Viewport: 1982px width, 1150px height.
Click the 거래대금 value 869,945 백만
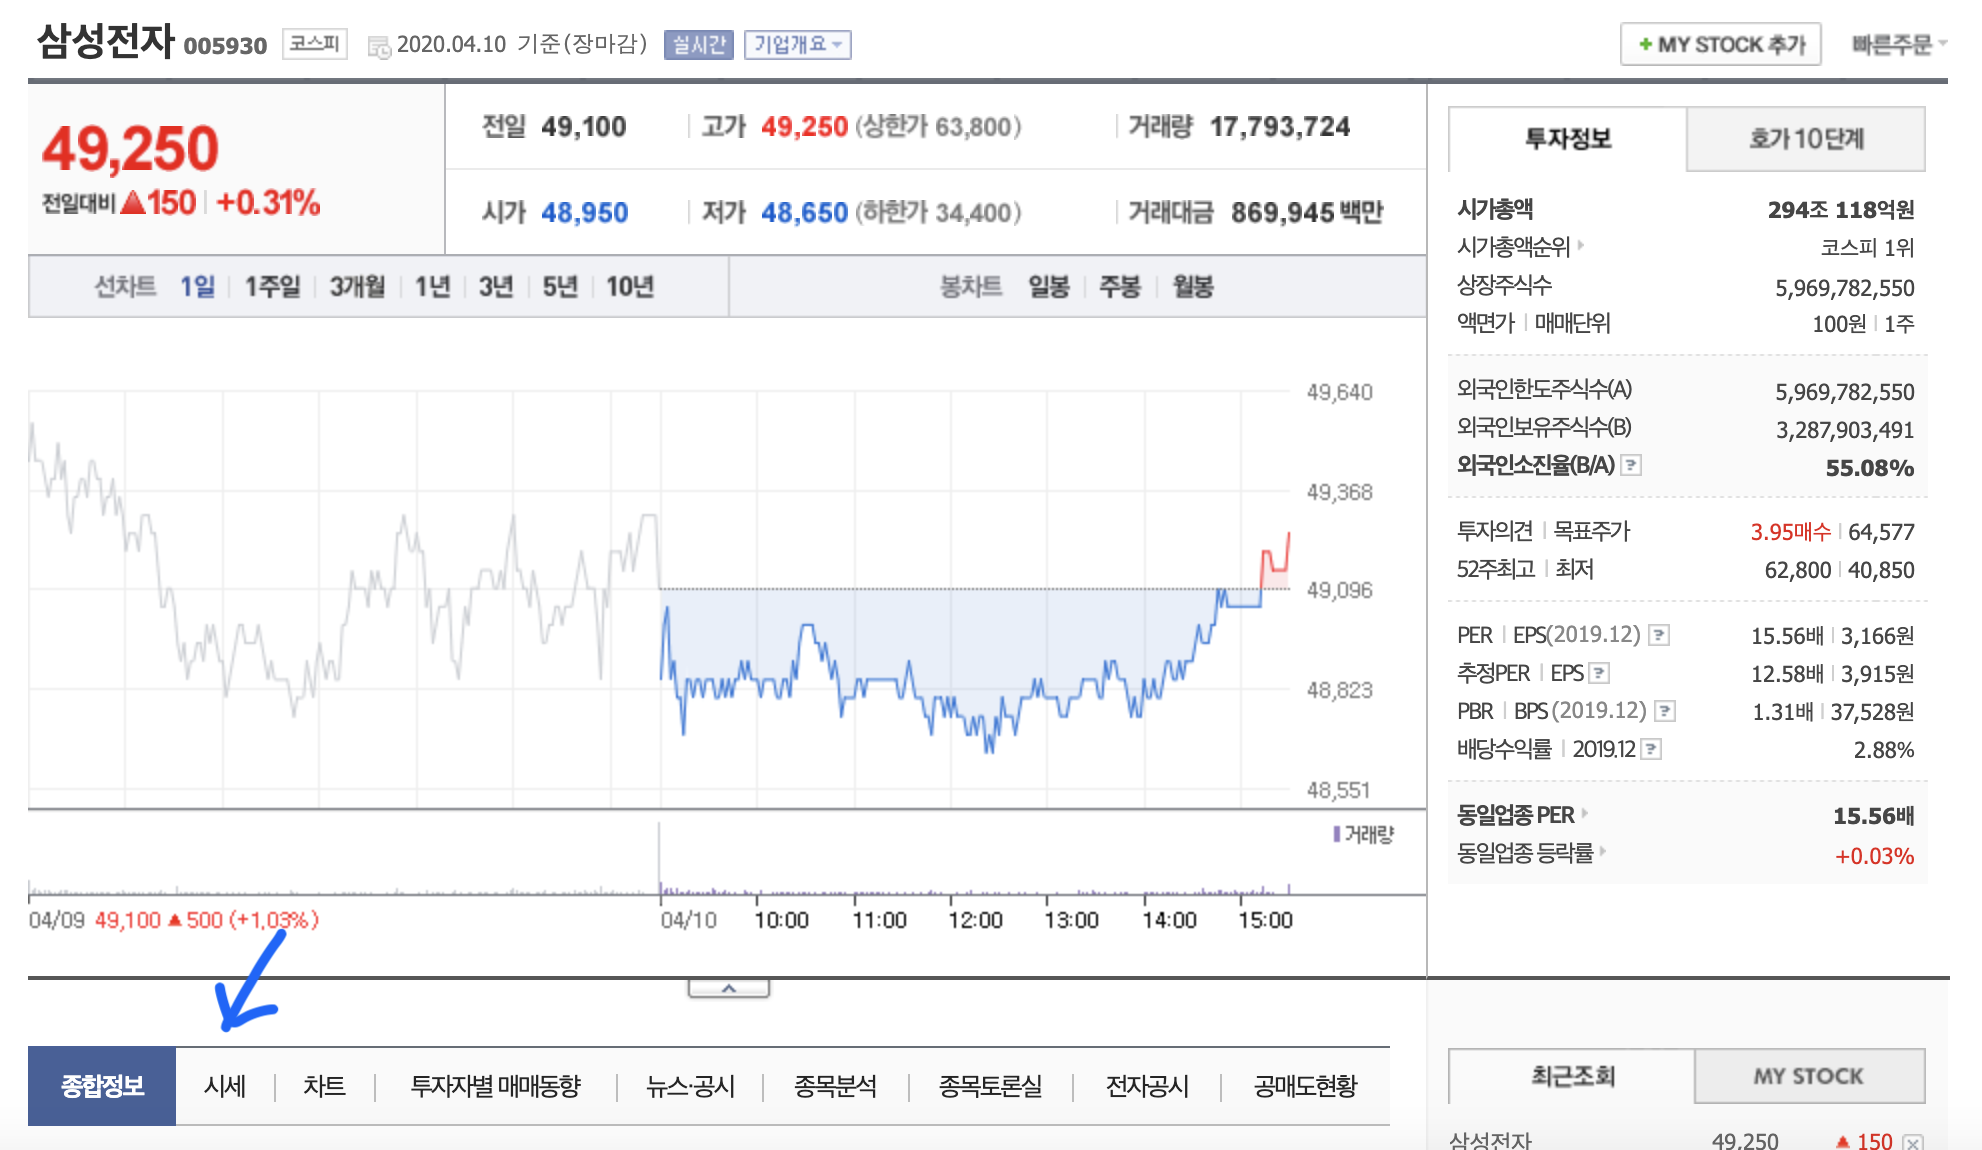[1307, 213]
